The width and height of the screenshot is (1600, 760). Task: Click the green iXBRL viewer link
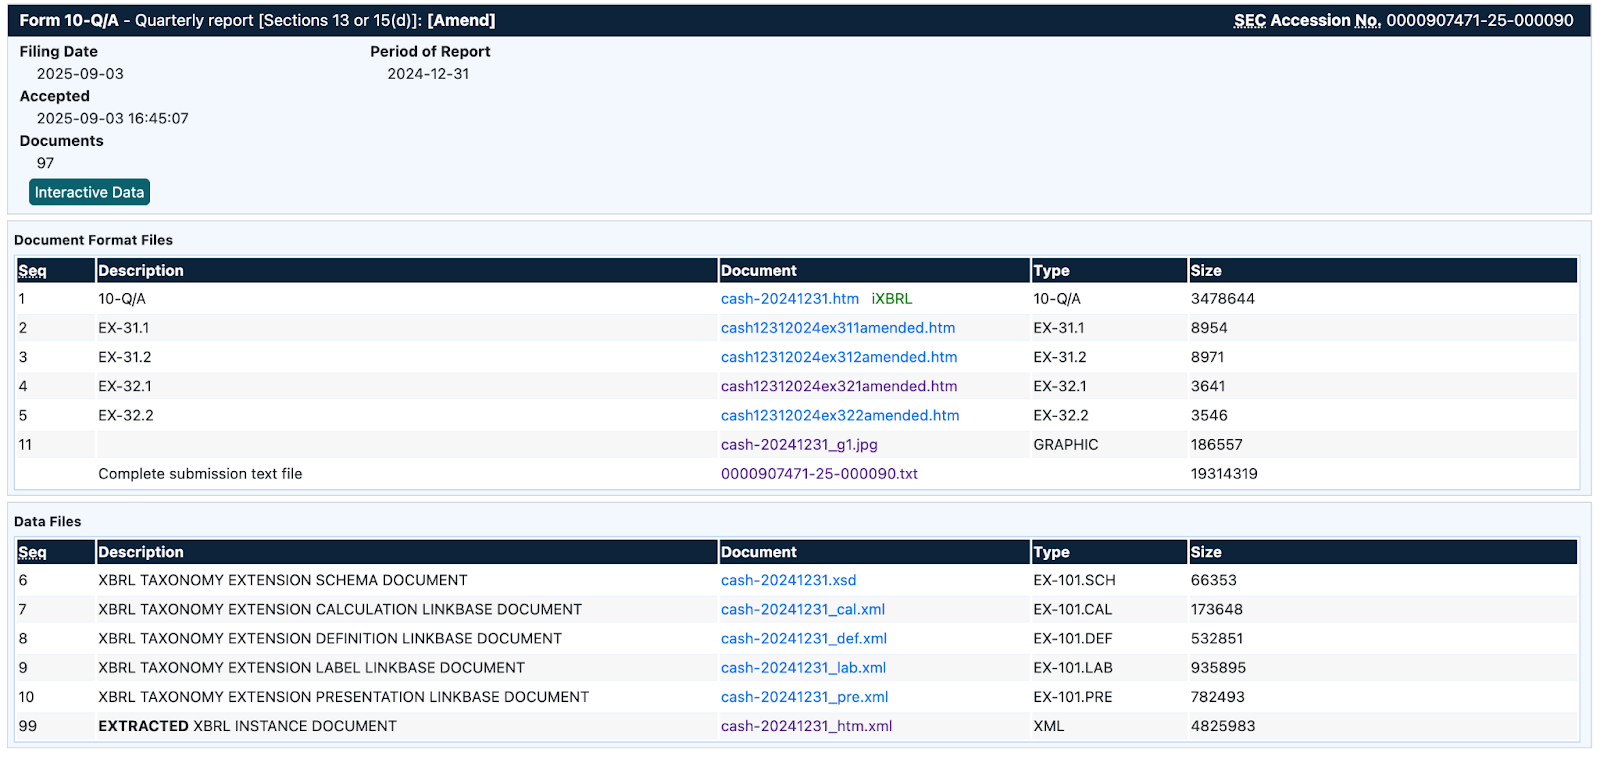coord(891,299)
